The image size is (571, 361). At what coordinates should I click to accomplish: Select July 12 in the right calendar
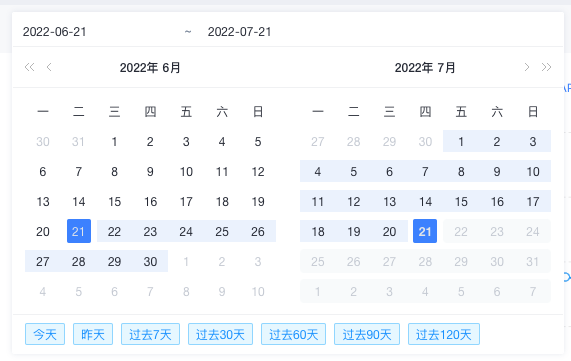[354, 201]
